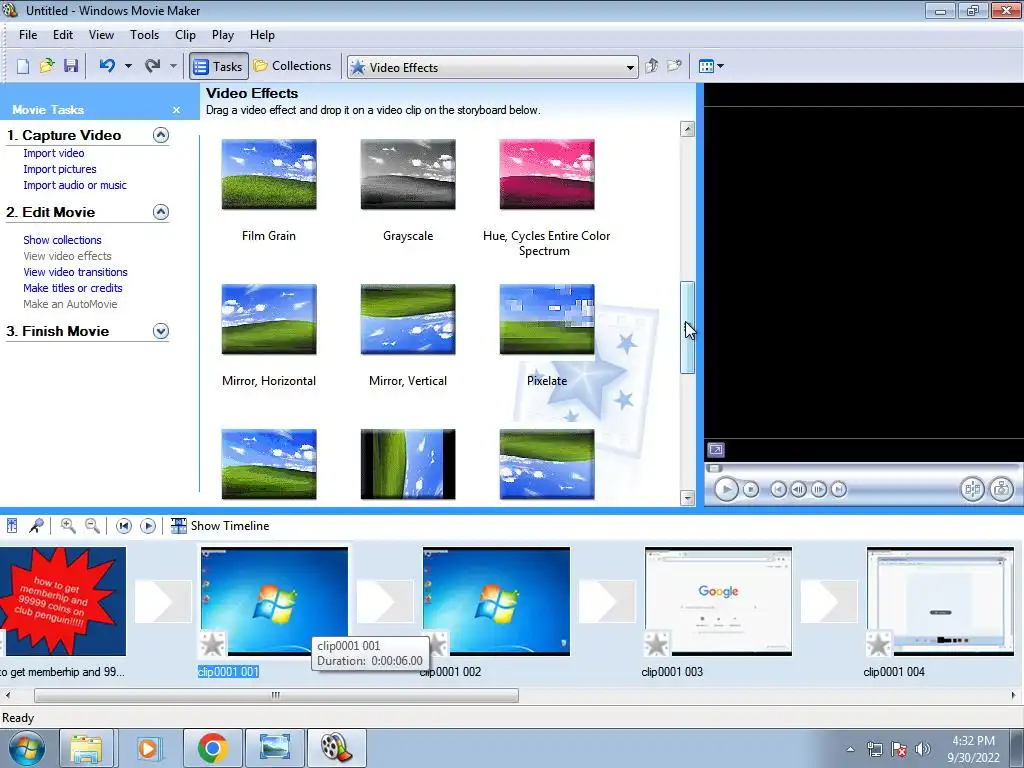Image resolution: width=1024 pixels, height=768 pixels.
Task: Click effects list scroll down arrow
Action: click(687, 498)
